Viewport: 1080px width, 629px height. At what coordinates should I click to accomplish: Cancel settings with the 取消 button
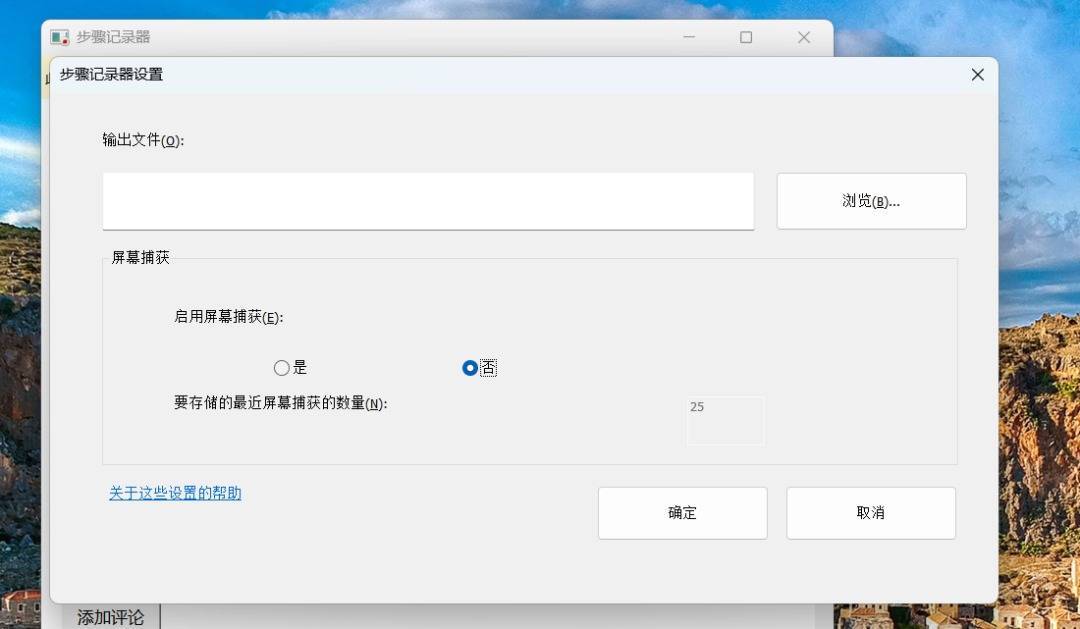pos(870,512)
